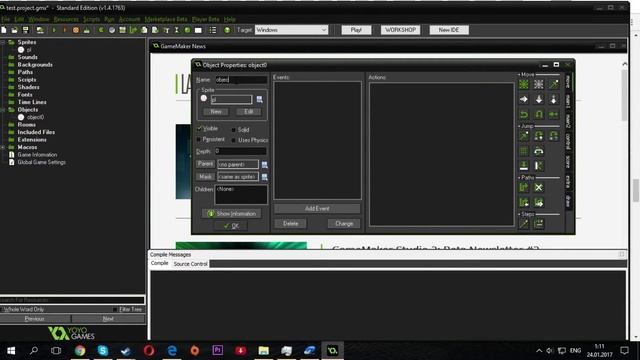Select the Reverse Vertical action icon
The image size is (640, 360).
pos(539,114)
